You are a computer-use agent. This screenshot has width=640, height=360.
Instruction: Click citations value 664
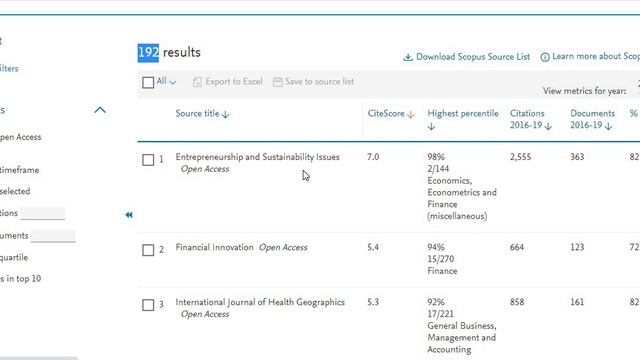(x=517, y=247)
